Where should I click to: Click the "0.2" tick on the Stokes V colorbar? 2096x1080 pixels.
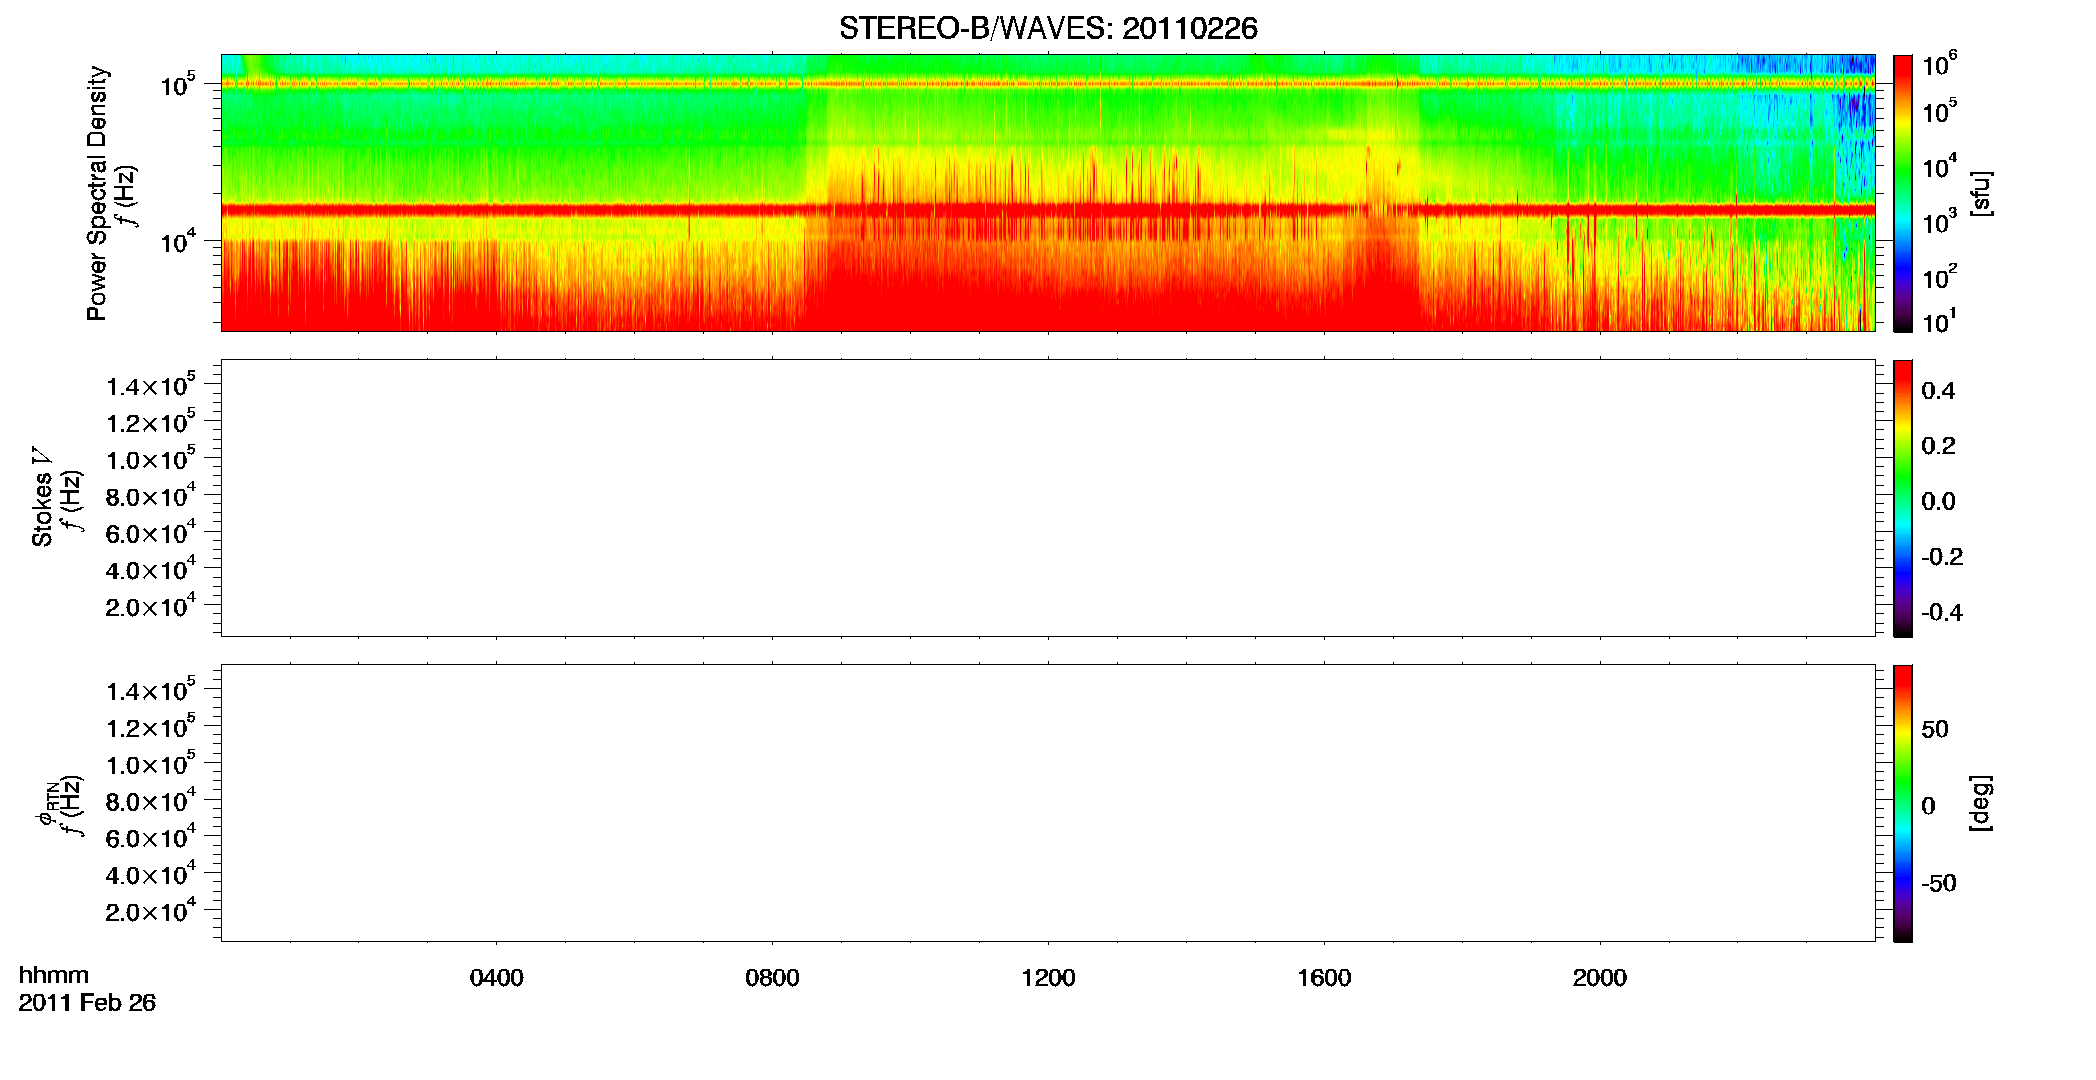pos(1938,446)
